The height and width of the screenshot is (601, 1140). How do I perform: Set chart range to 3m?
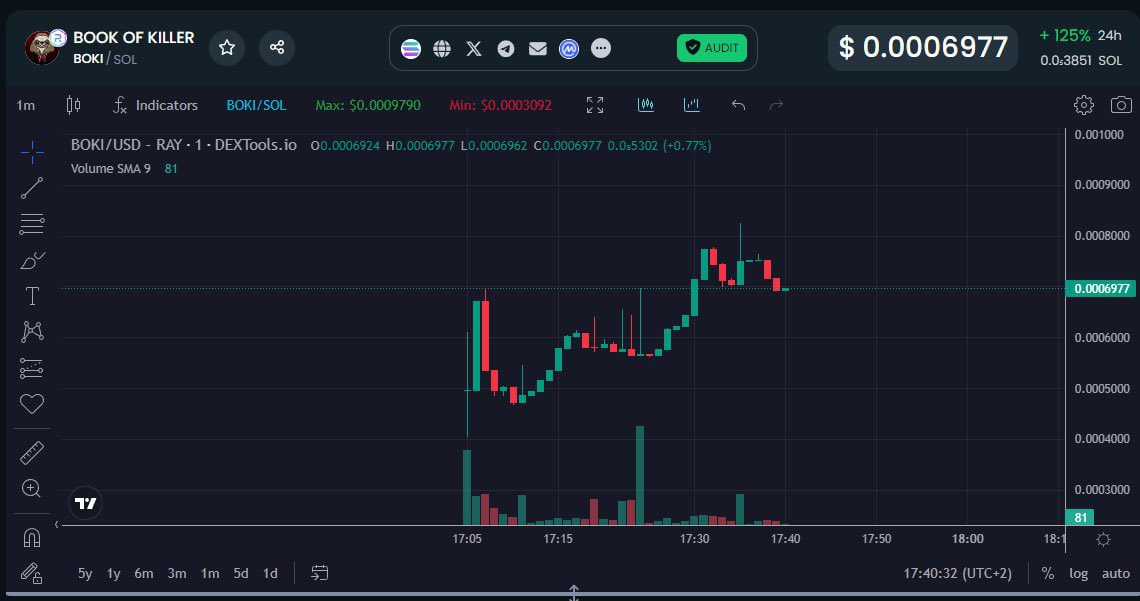pos(177,573)
